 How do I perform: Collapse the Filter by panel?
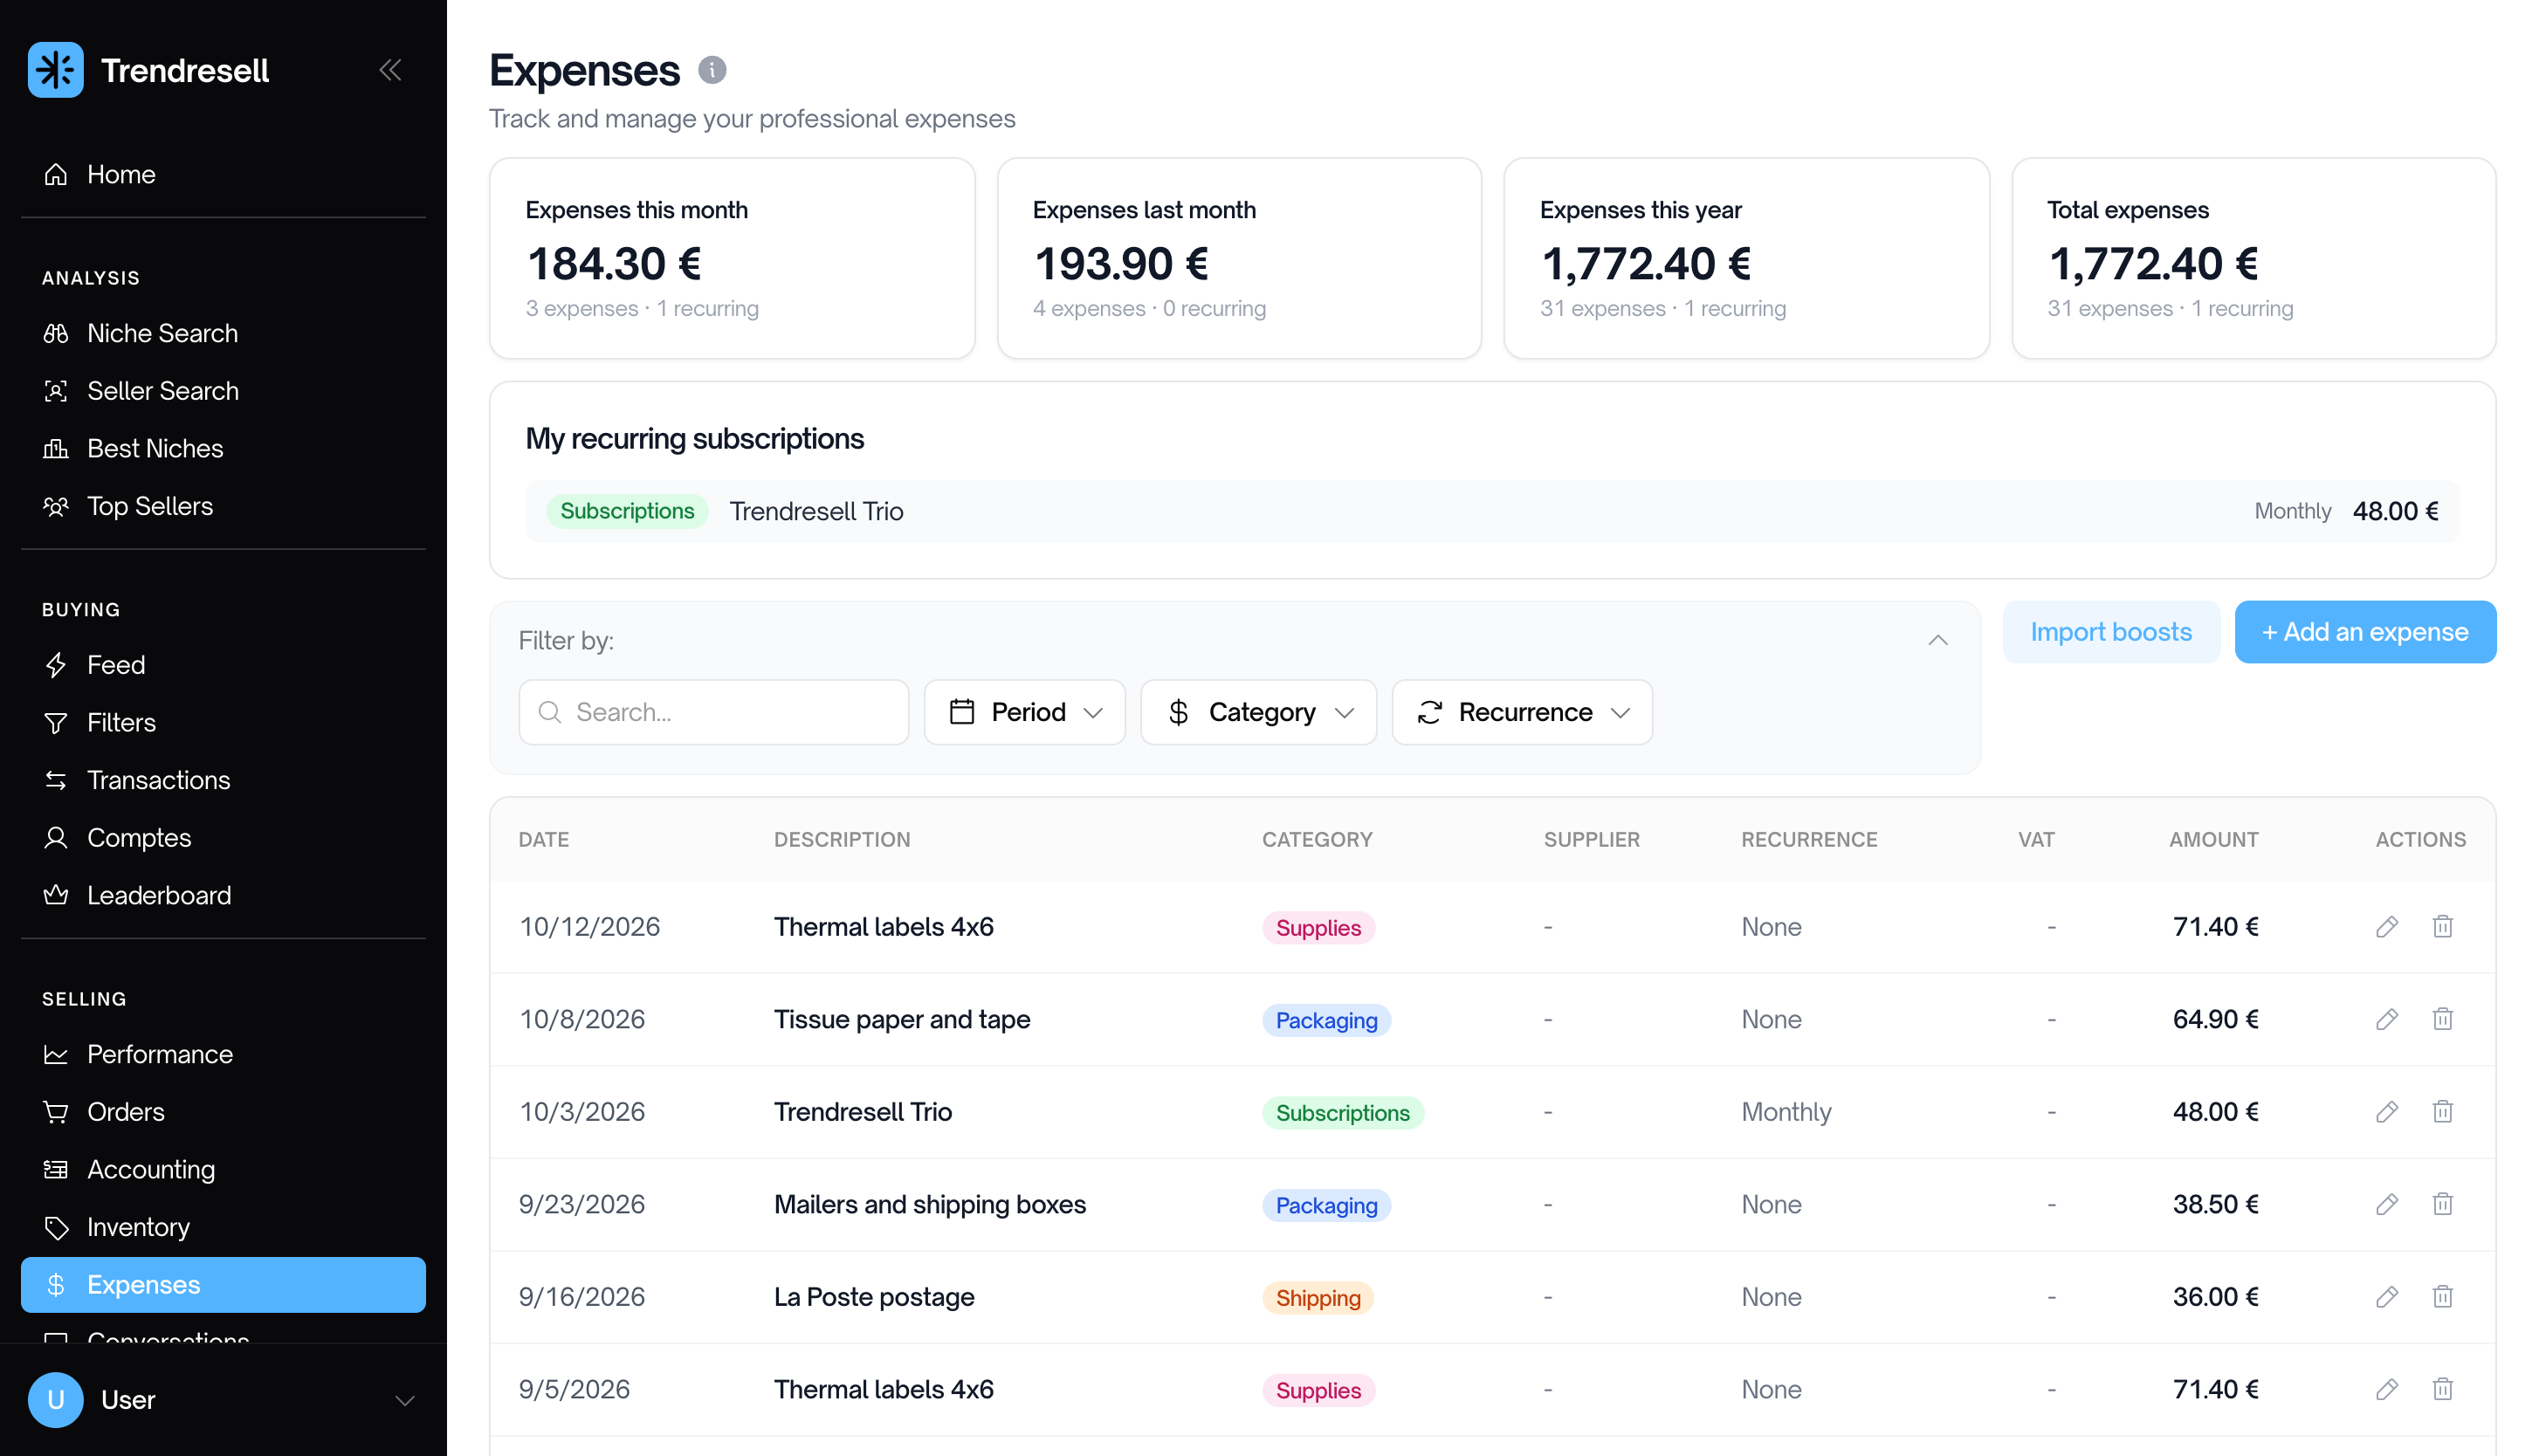click(x=1937, y=640)
